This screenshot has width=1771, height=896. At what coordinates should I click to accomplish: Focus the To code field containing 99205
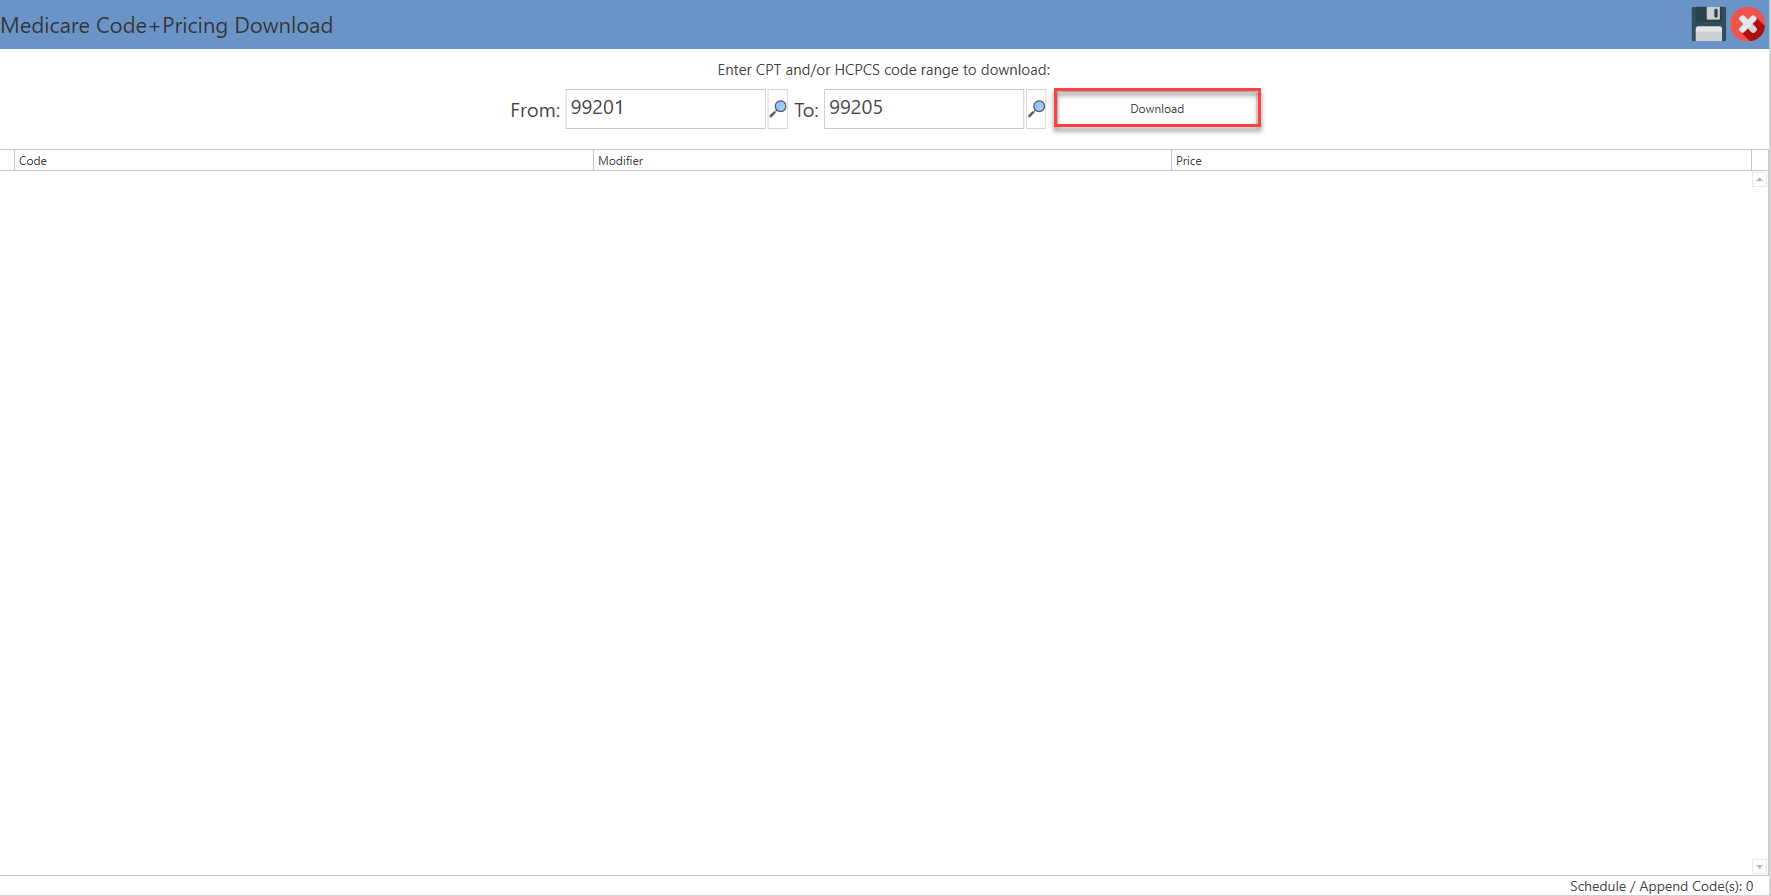point(923,108)
